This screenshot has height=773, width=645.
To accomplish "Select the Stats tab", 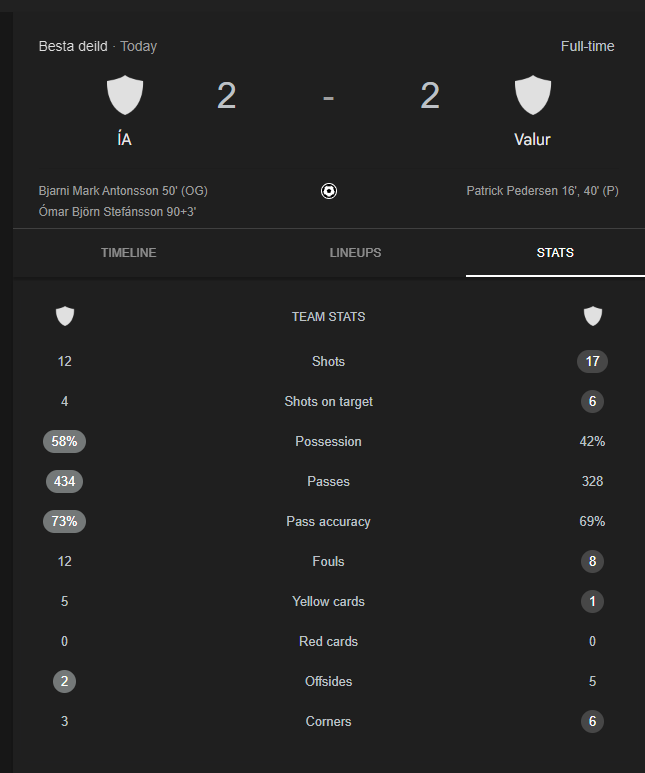I will 555,253.
